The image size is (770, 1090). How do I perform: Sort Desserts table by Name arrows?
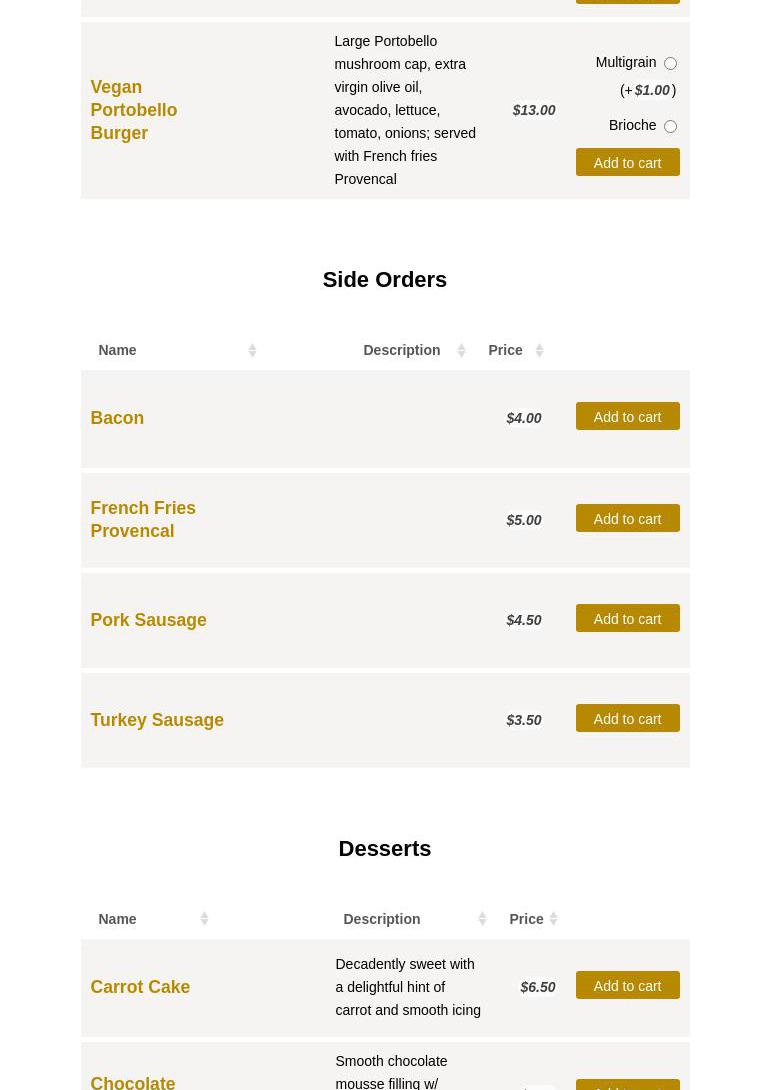pos(204,919)
